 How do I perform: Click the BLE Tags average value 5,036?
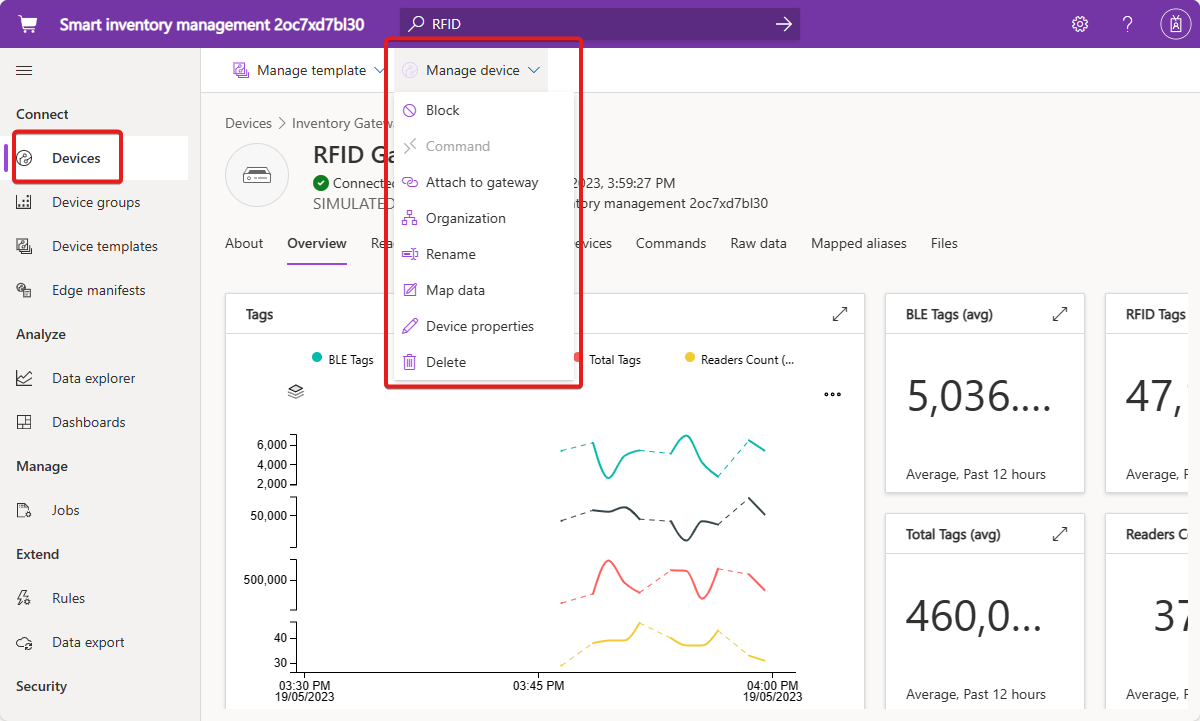pos(979,397)
